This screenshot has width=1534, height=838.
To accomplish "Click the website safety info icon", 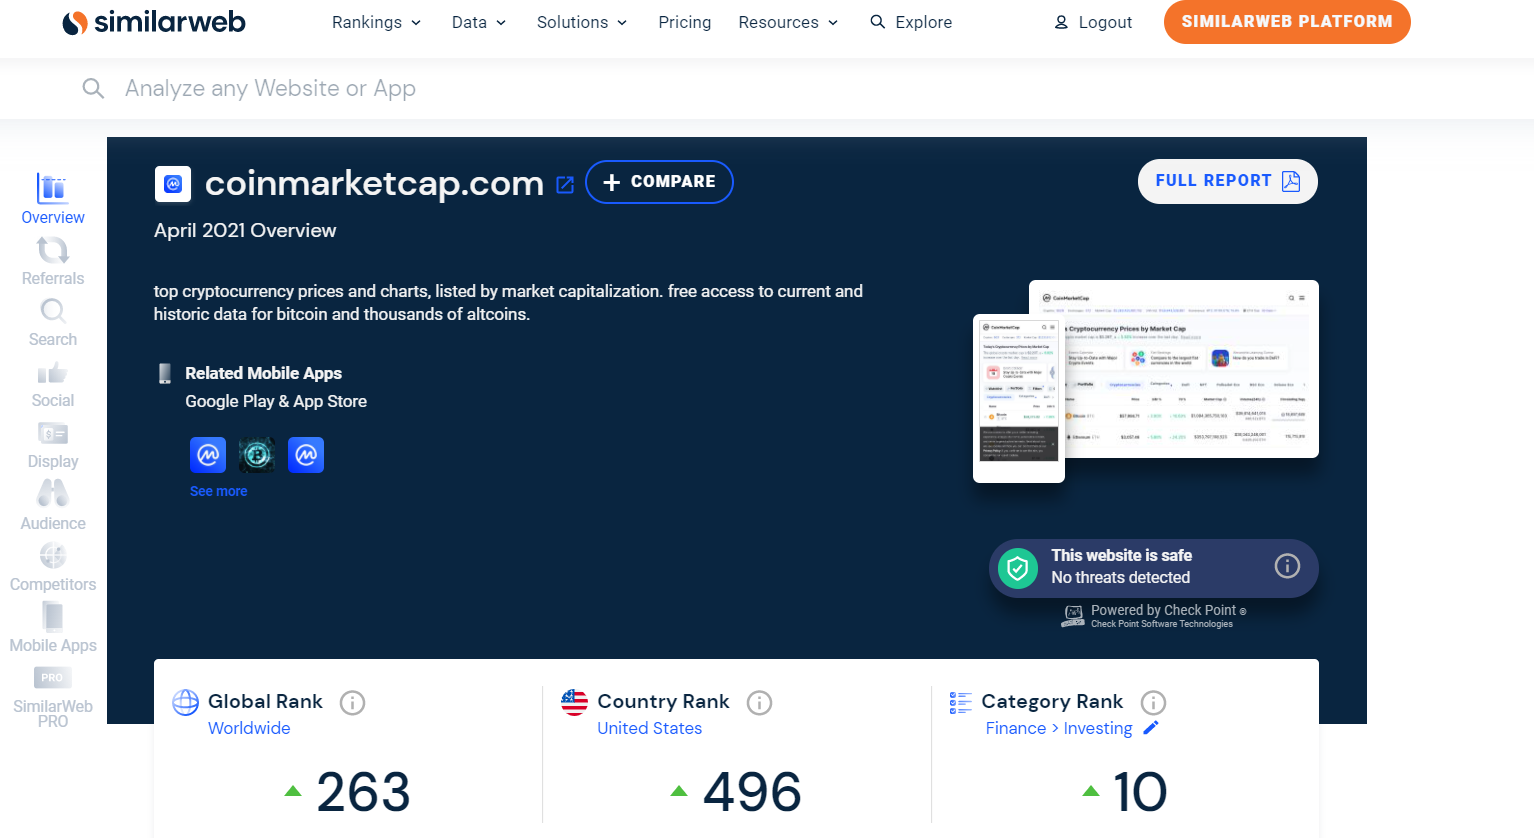I will click(1287, 566).
